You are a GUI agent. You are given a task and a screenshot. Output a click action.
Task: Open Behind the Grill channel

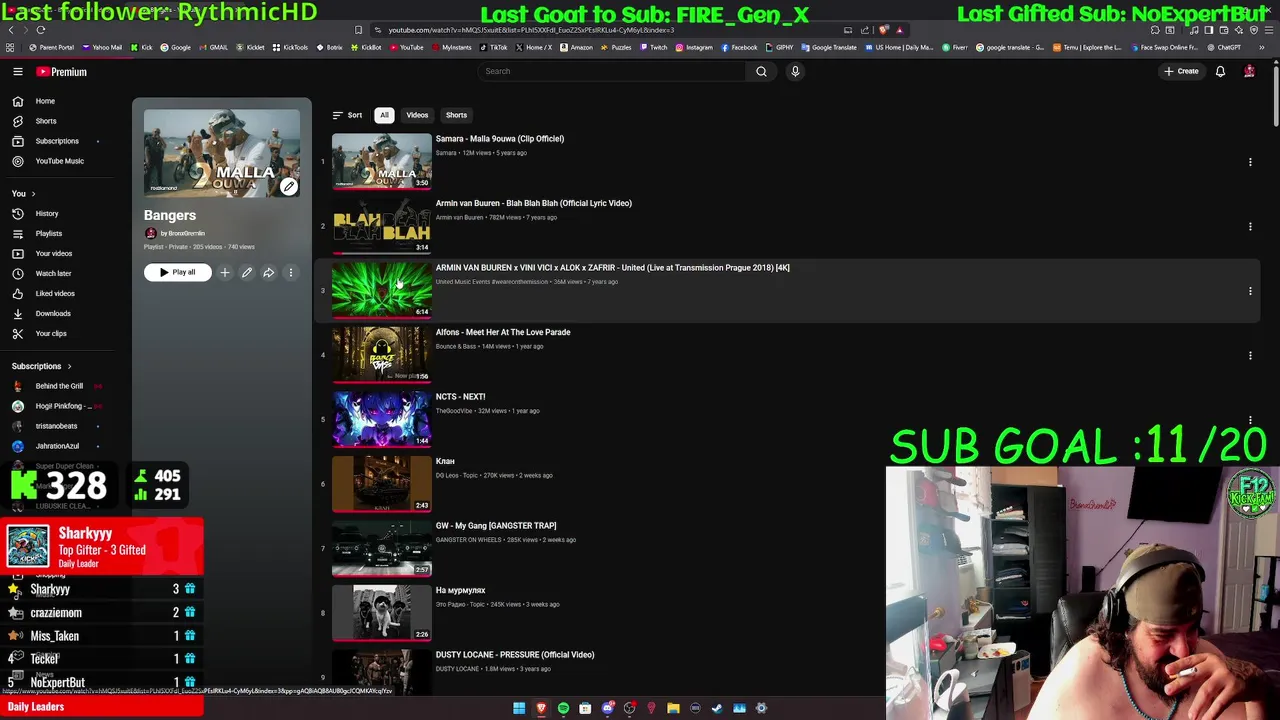coord(59,386)
